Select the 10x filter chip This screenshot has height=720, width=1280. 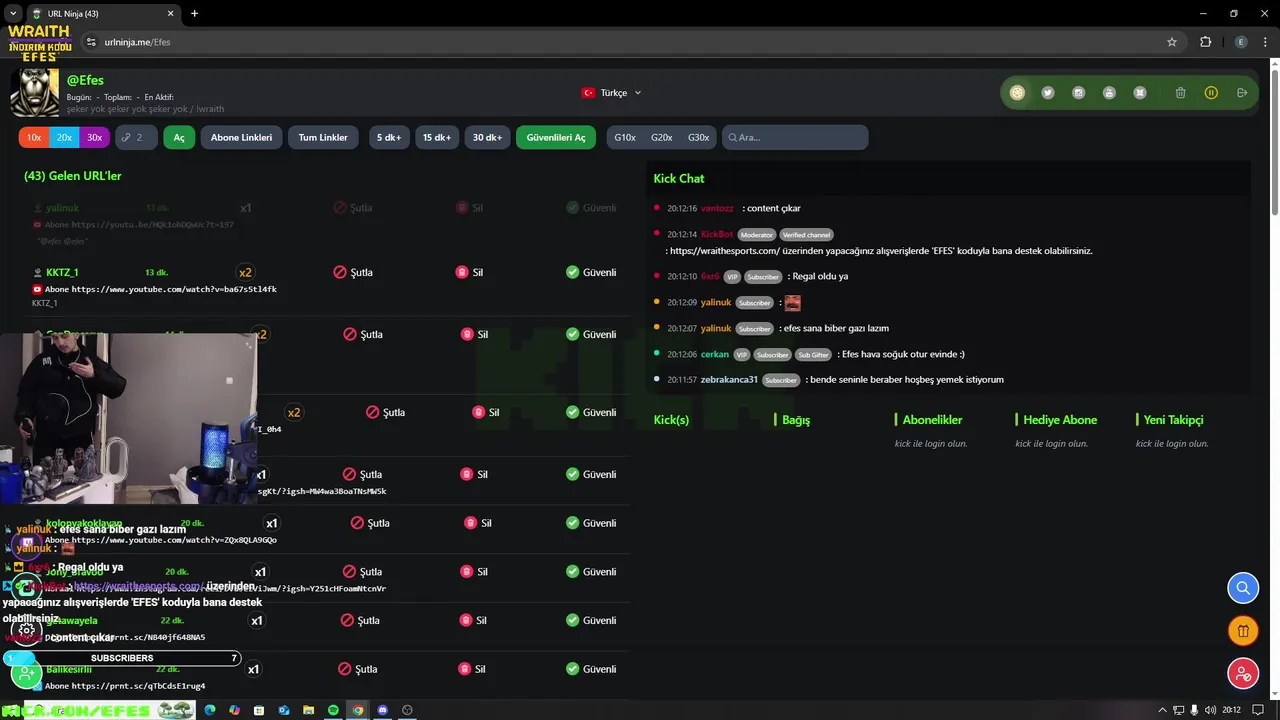[x=34, y=137]
